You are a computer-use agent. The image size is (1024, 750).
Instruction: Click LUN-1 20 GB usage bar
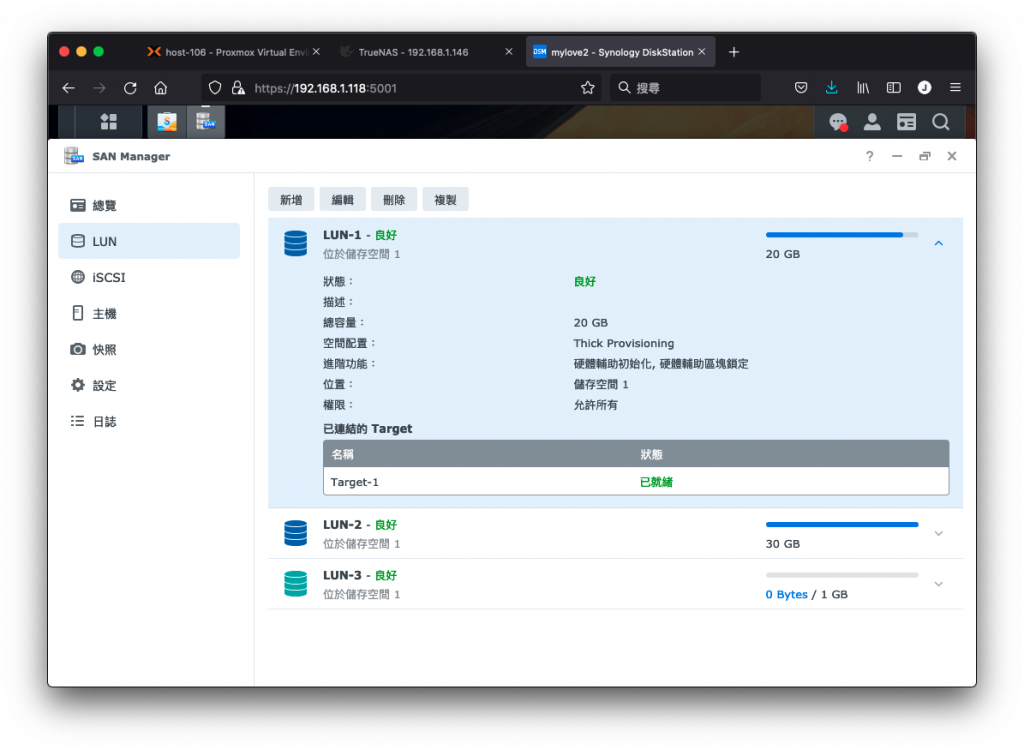[x=842, y=235]
